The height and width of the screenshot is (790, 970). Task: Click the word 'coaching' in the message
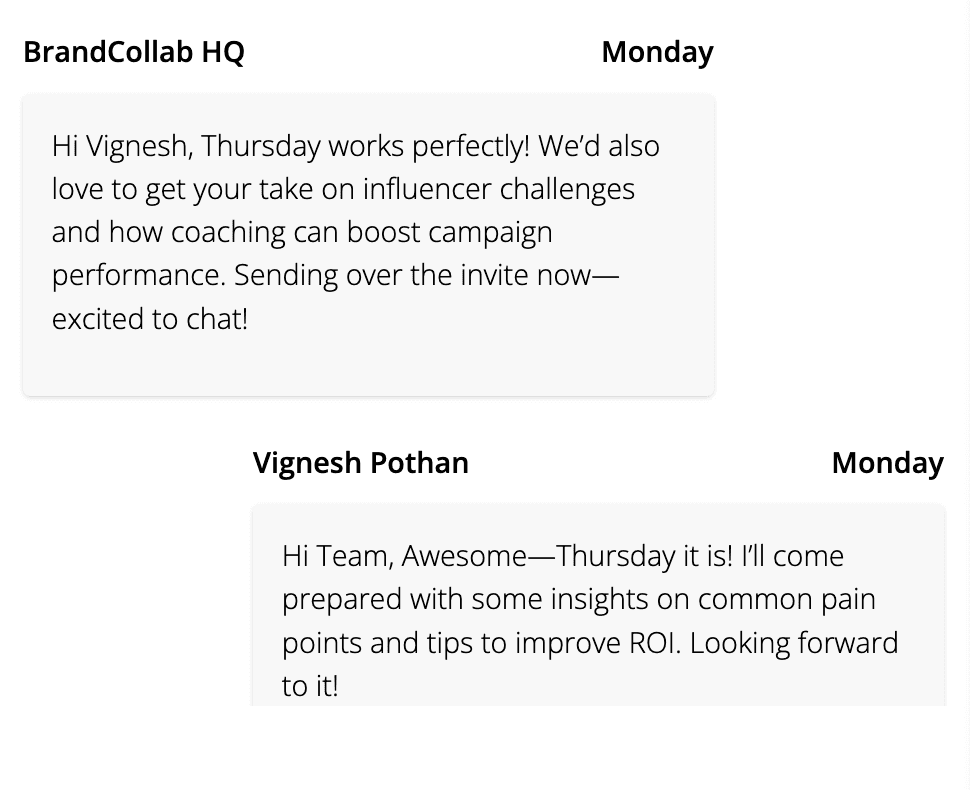[x=228, y=233]
